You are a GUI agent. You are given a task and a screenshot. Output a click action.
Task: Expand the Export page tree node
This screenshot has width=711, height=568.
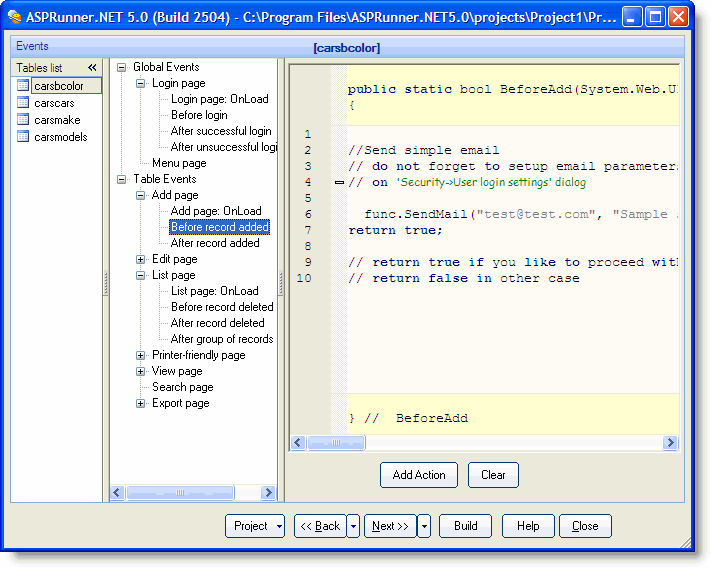coord(140,403)
